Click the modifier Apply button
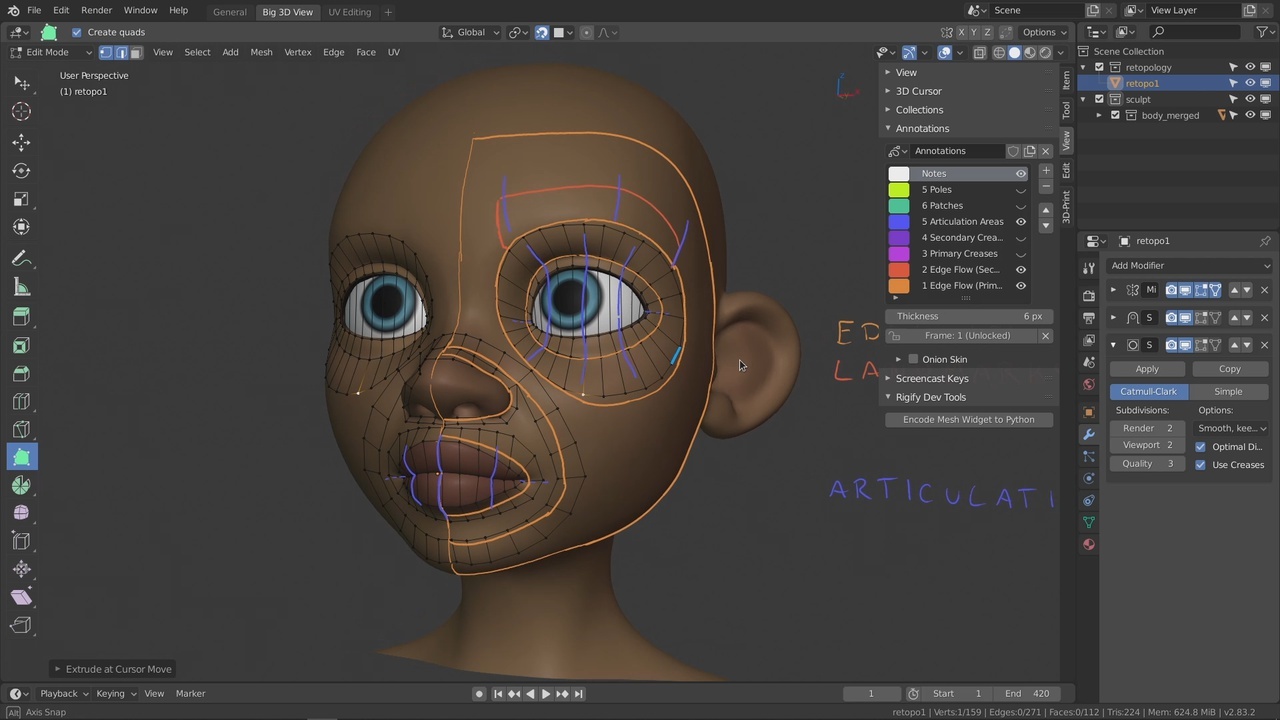This screenshot has width=1280, height=720. click(x=1147, y=369)
